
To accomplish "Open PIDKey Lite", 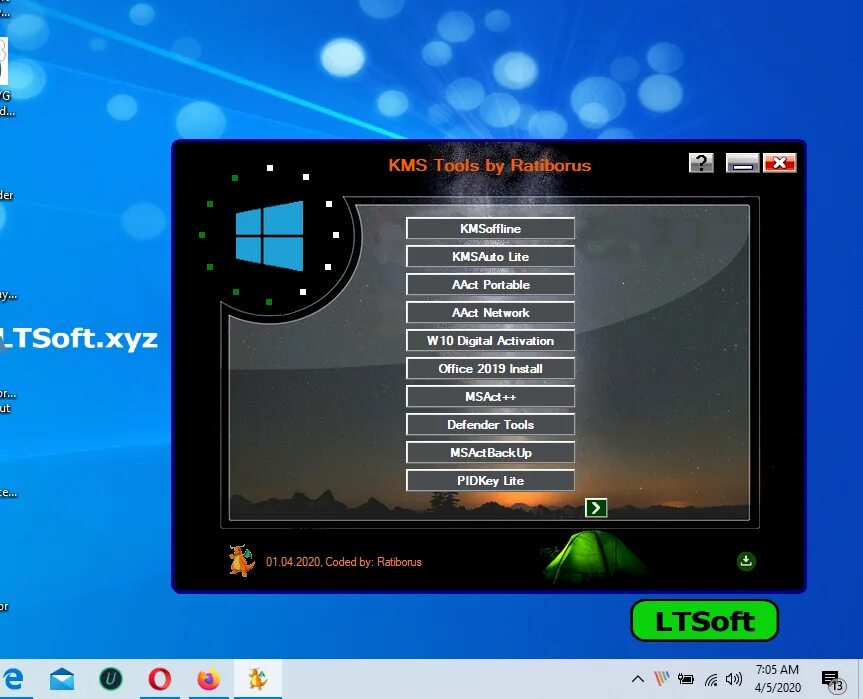I will pos(490,480).
